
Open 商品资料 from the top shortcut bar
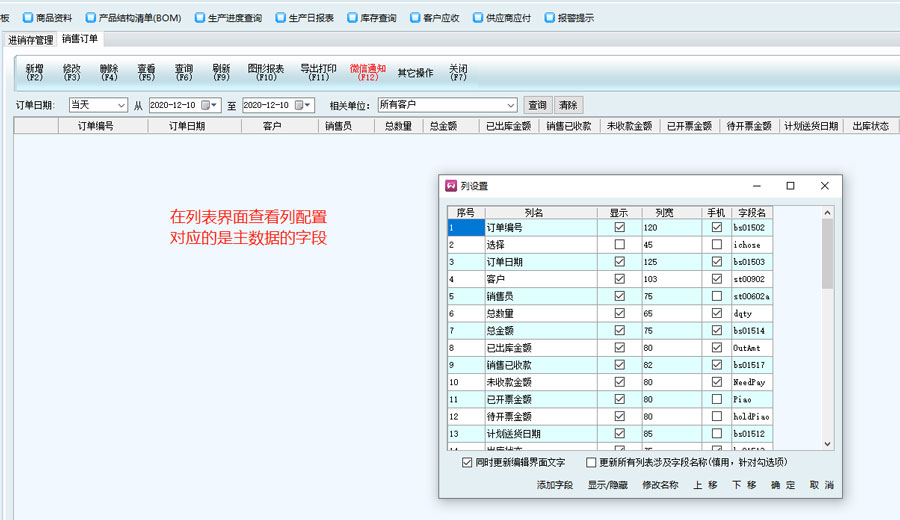click(47, 18)
